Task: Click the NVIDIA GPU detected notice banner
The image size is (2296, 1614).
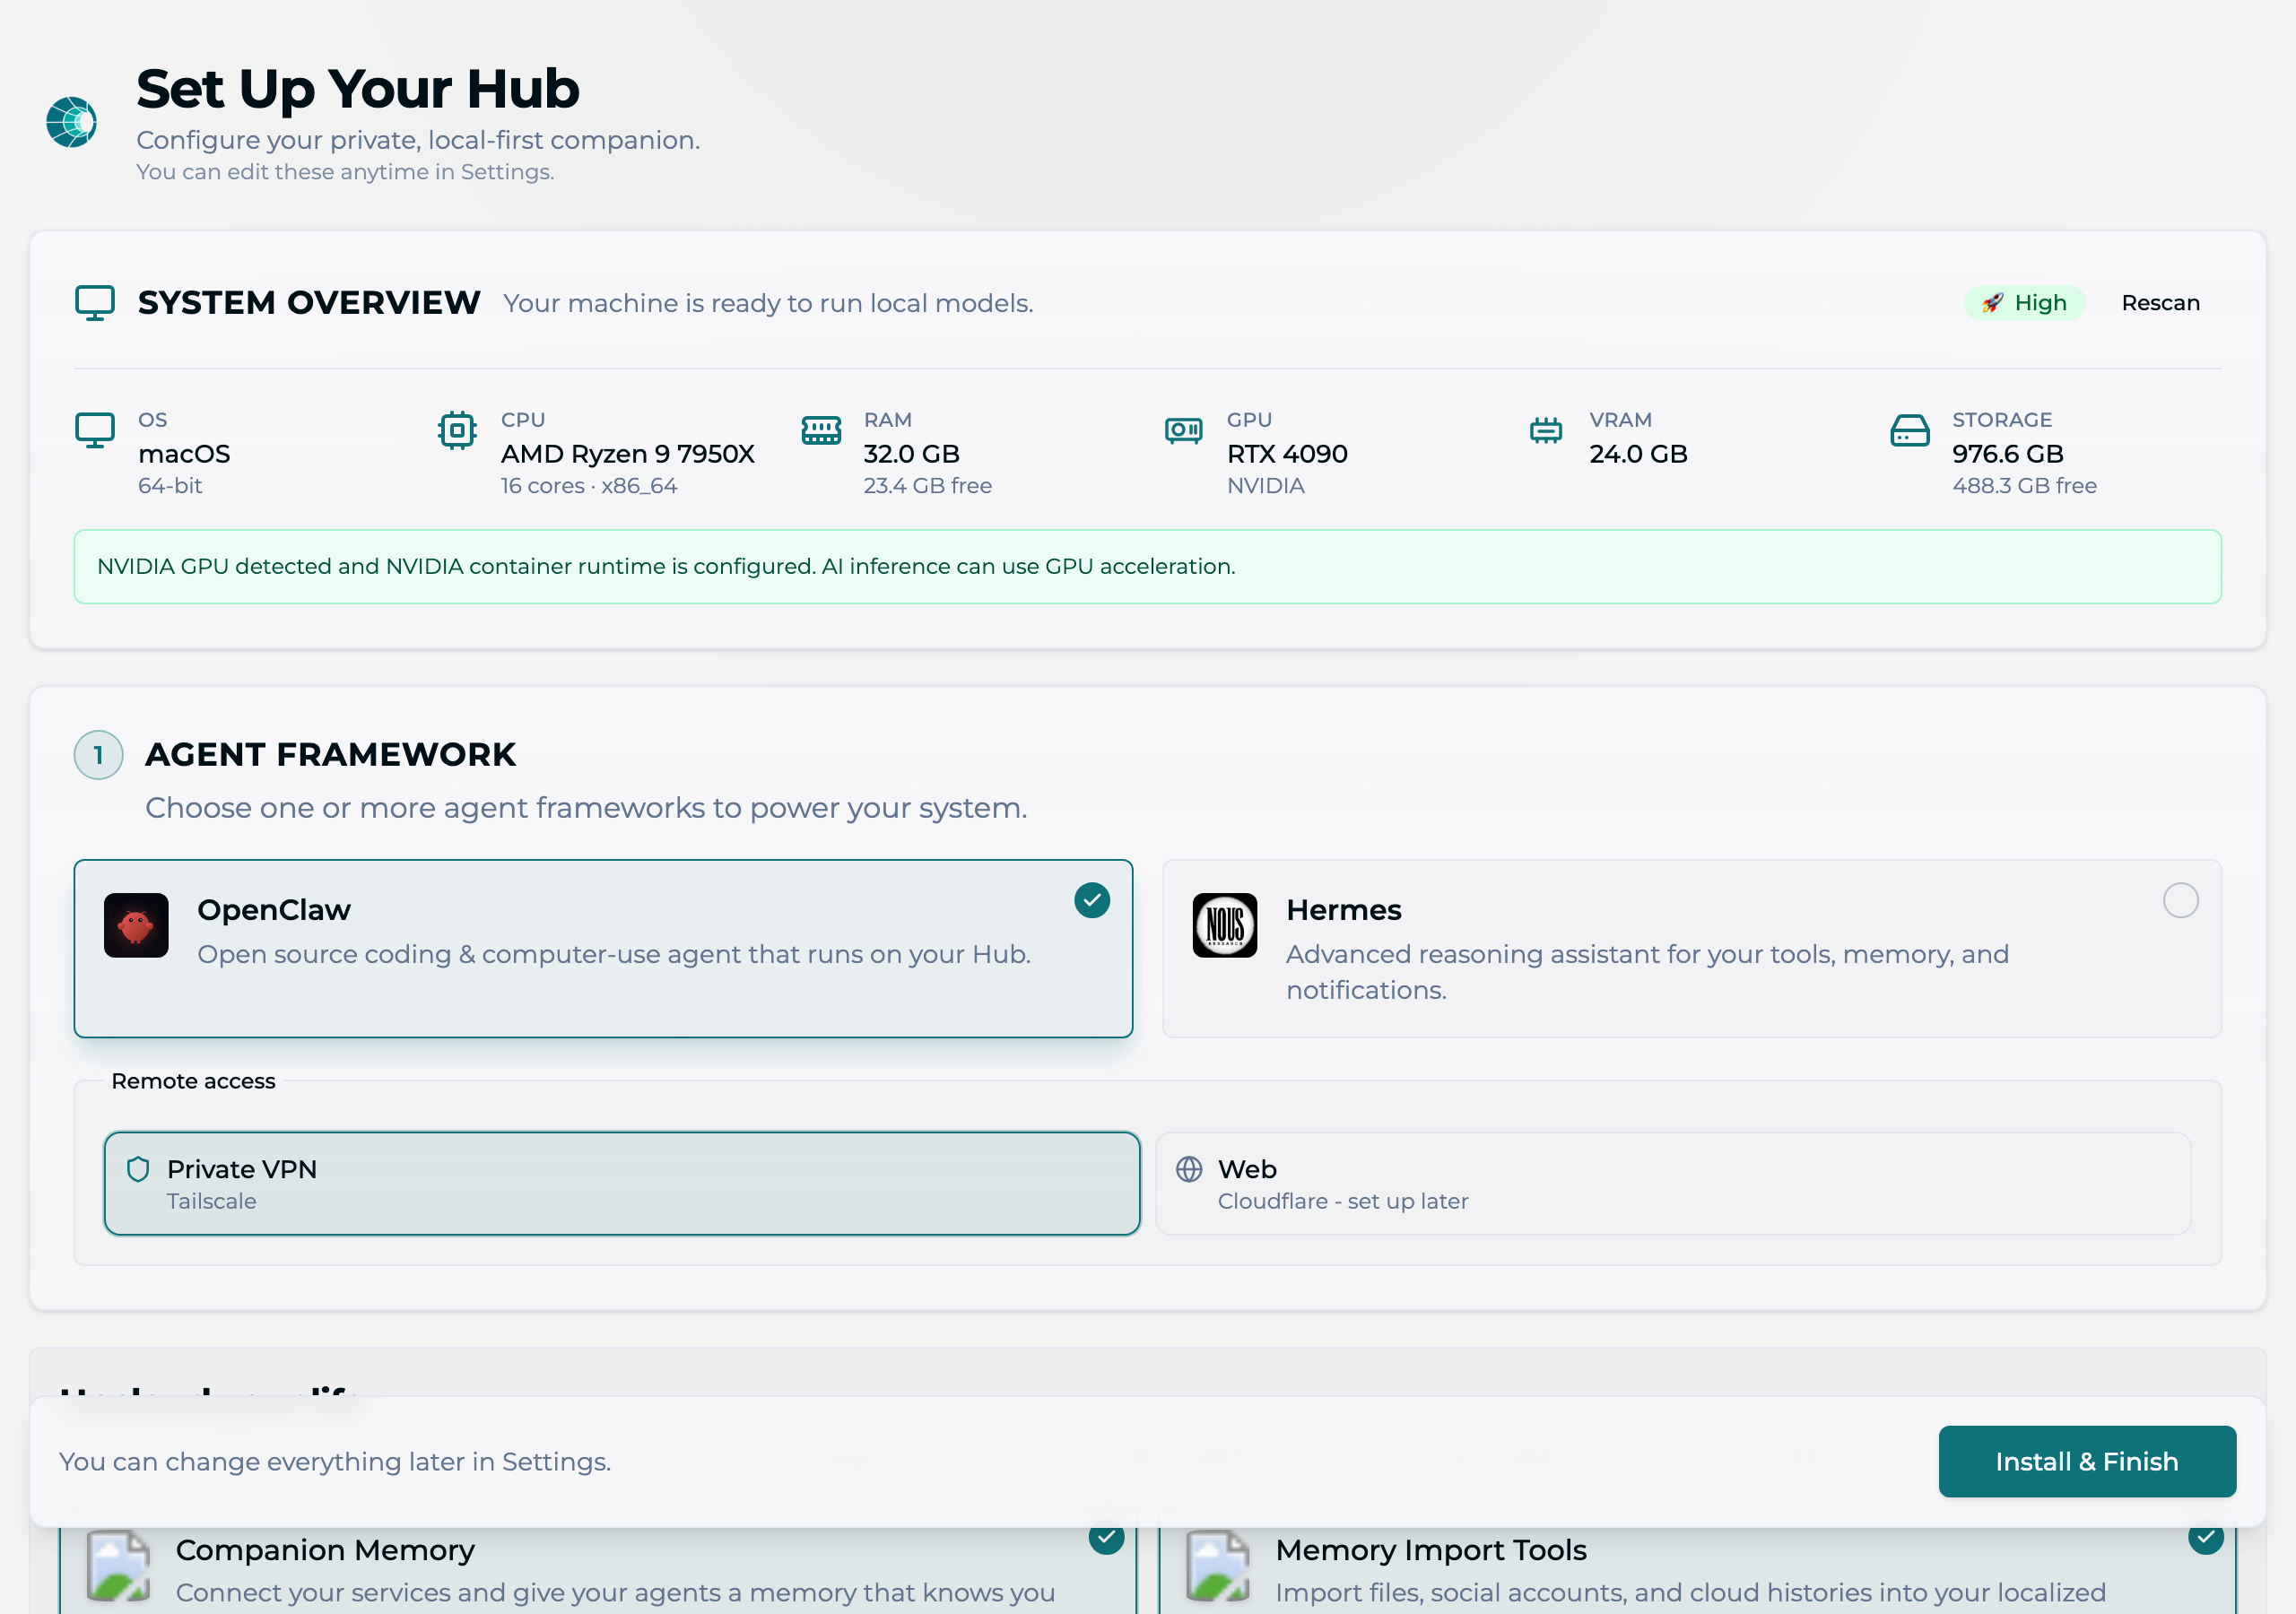Action: 1148,567
